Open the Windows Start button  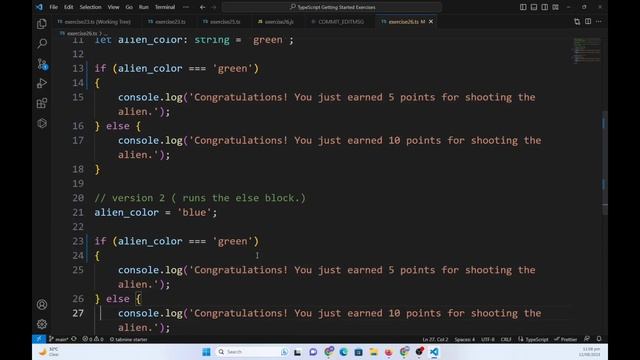pos(206,352)
